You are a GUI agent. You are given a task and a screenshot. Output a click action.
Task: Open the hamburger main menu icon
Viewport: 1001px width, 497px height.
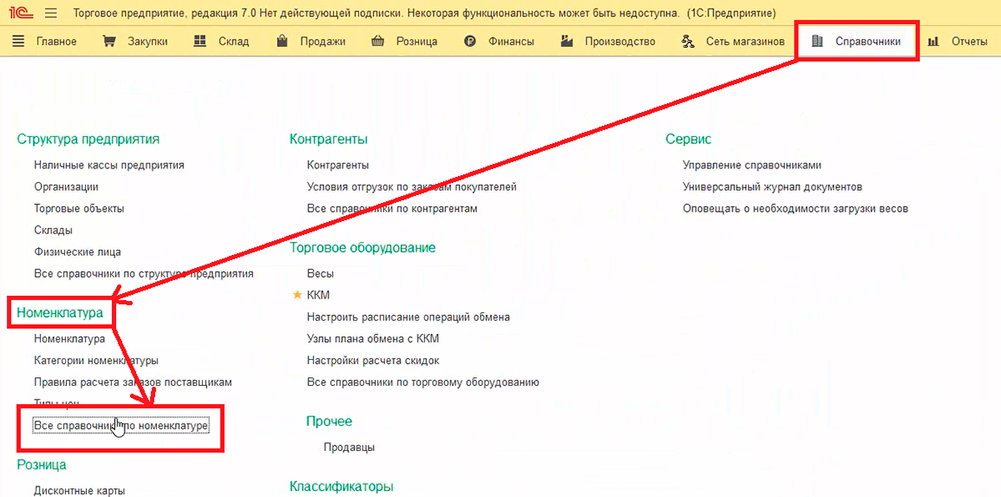coord(51,13)
